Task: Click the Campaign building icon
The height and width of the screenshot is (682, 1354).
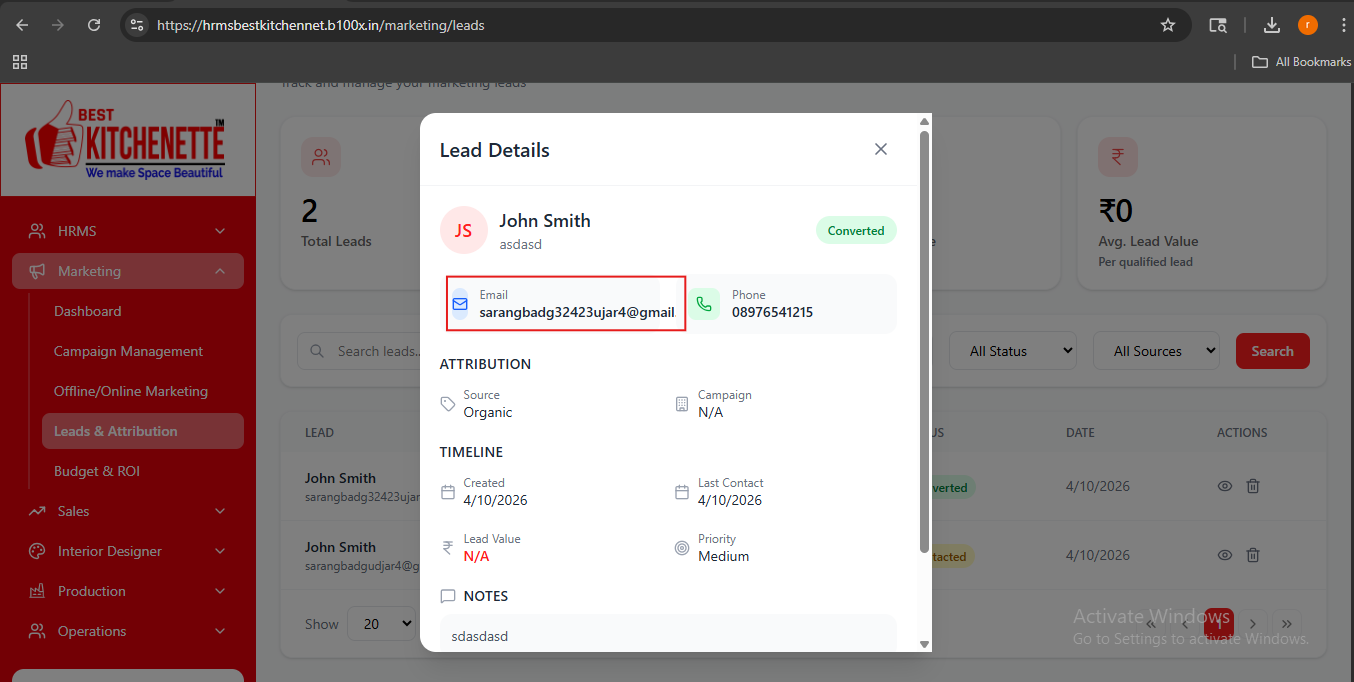Action: (682, 404)
